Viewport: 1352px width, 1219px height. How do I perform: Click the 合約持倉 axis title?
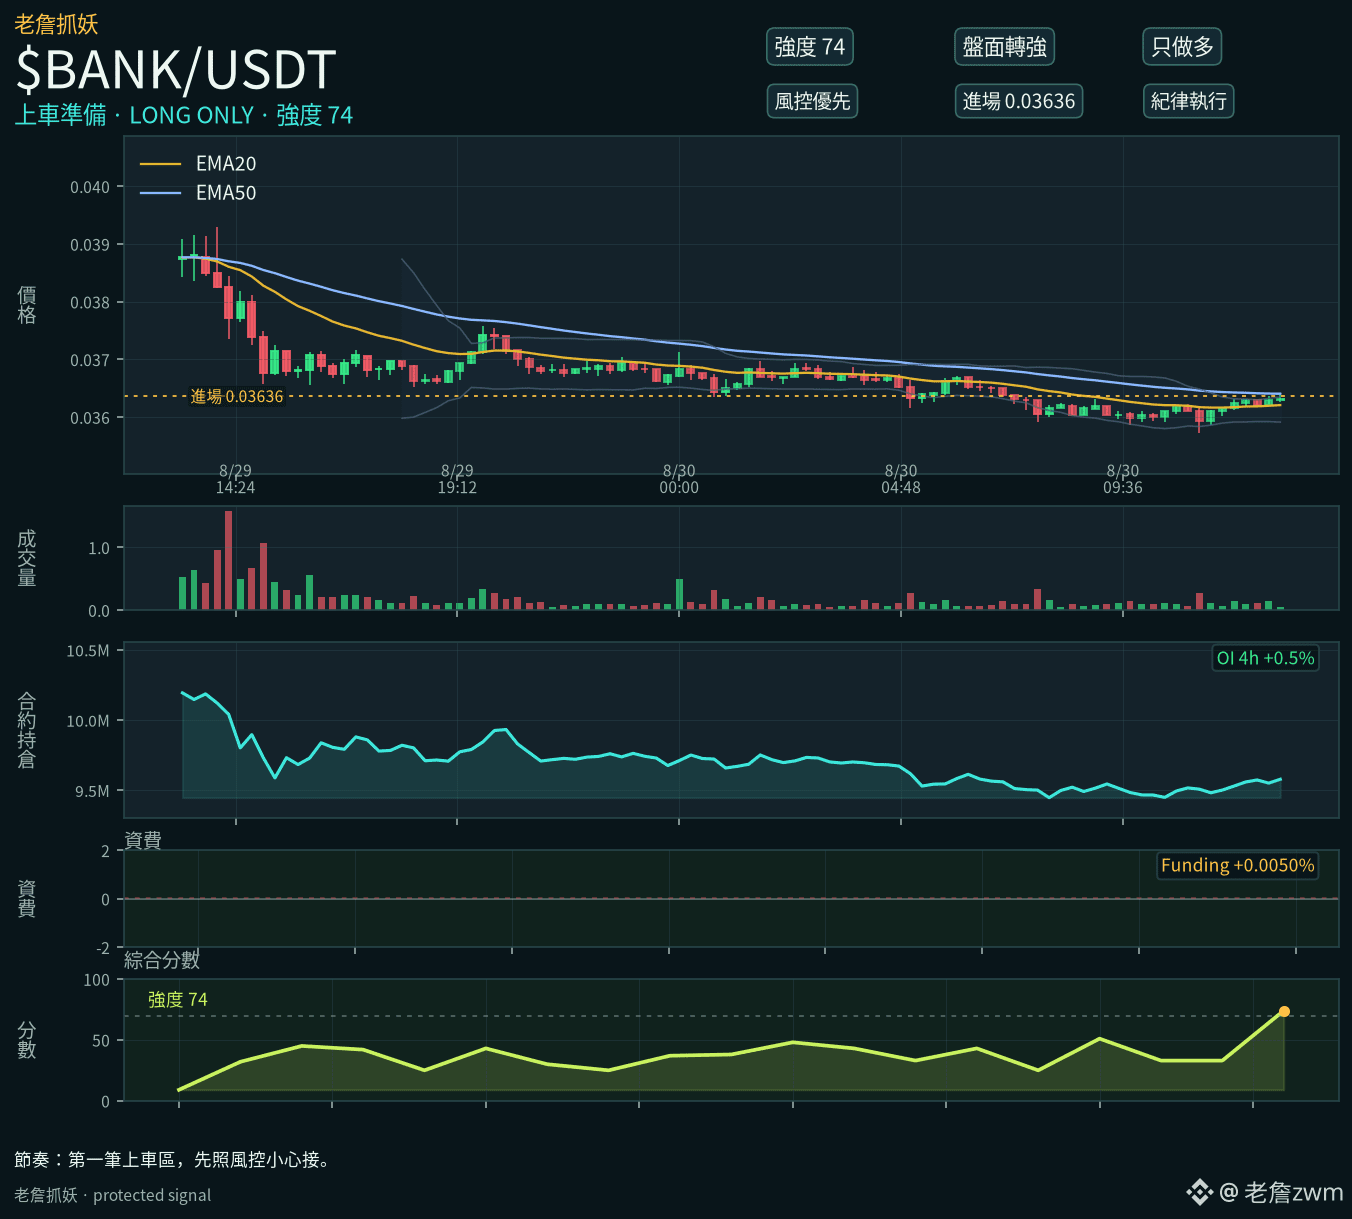coord(27,730)
